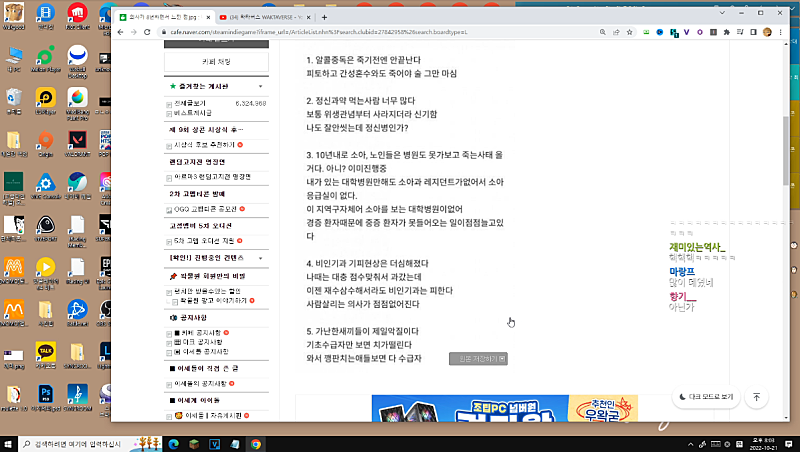Switch to the Naver cafe article tab

[164, 17]
